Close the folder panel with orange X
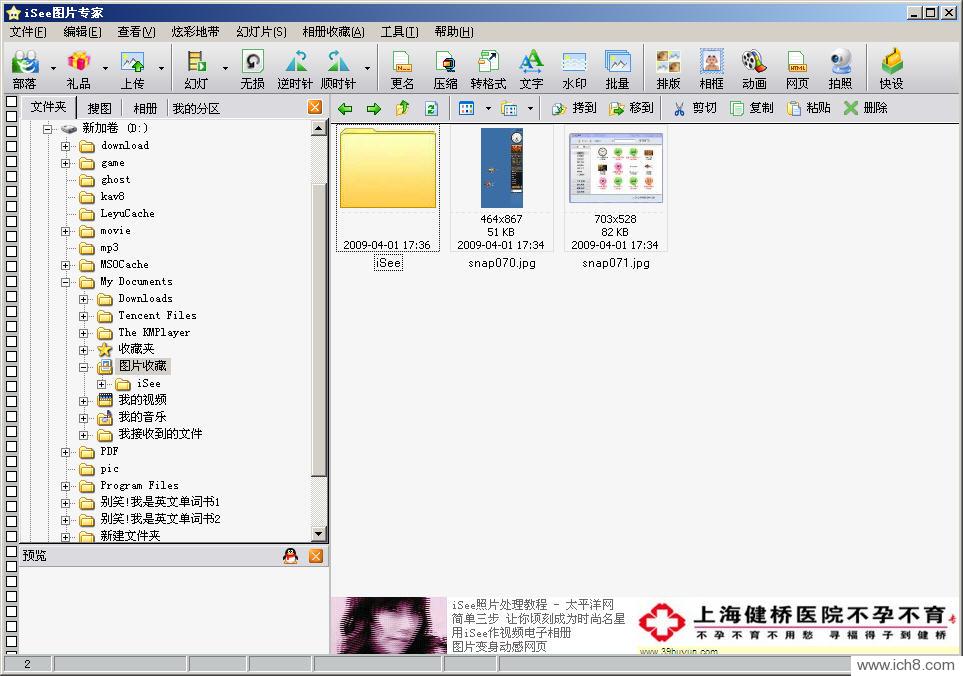 pos(315,108)
